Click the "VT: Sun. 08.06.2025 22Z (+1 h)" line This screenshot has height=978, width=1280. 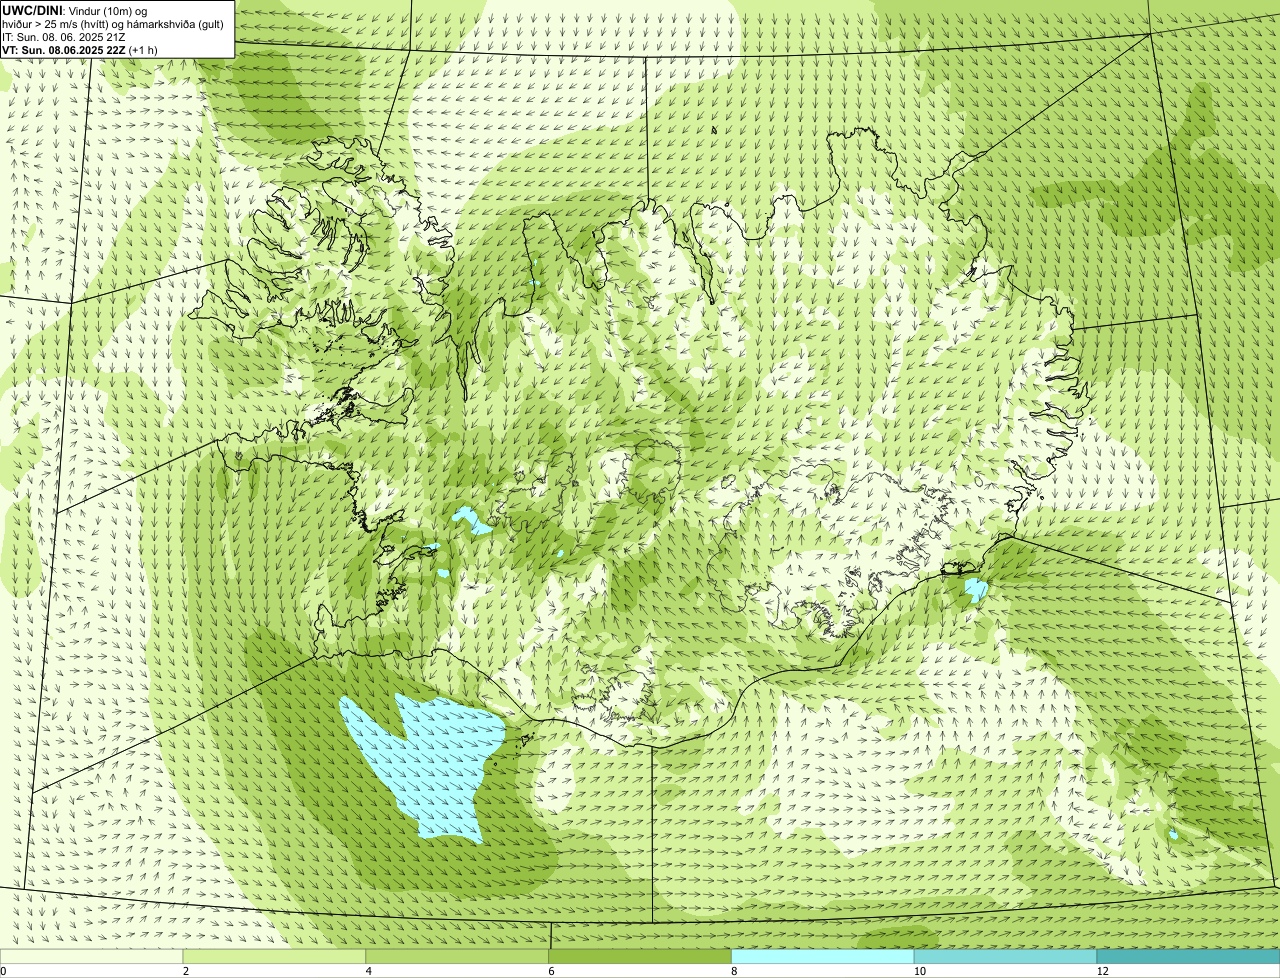click(79, 49)
